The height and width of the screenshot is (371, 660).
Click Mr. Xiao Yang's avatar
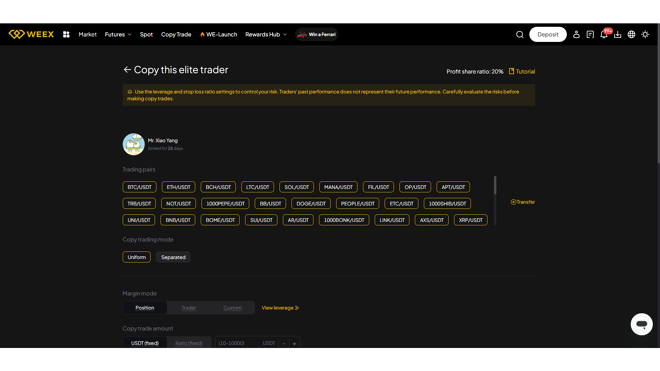coord(133,144)
